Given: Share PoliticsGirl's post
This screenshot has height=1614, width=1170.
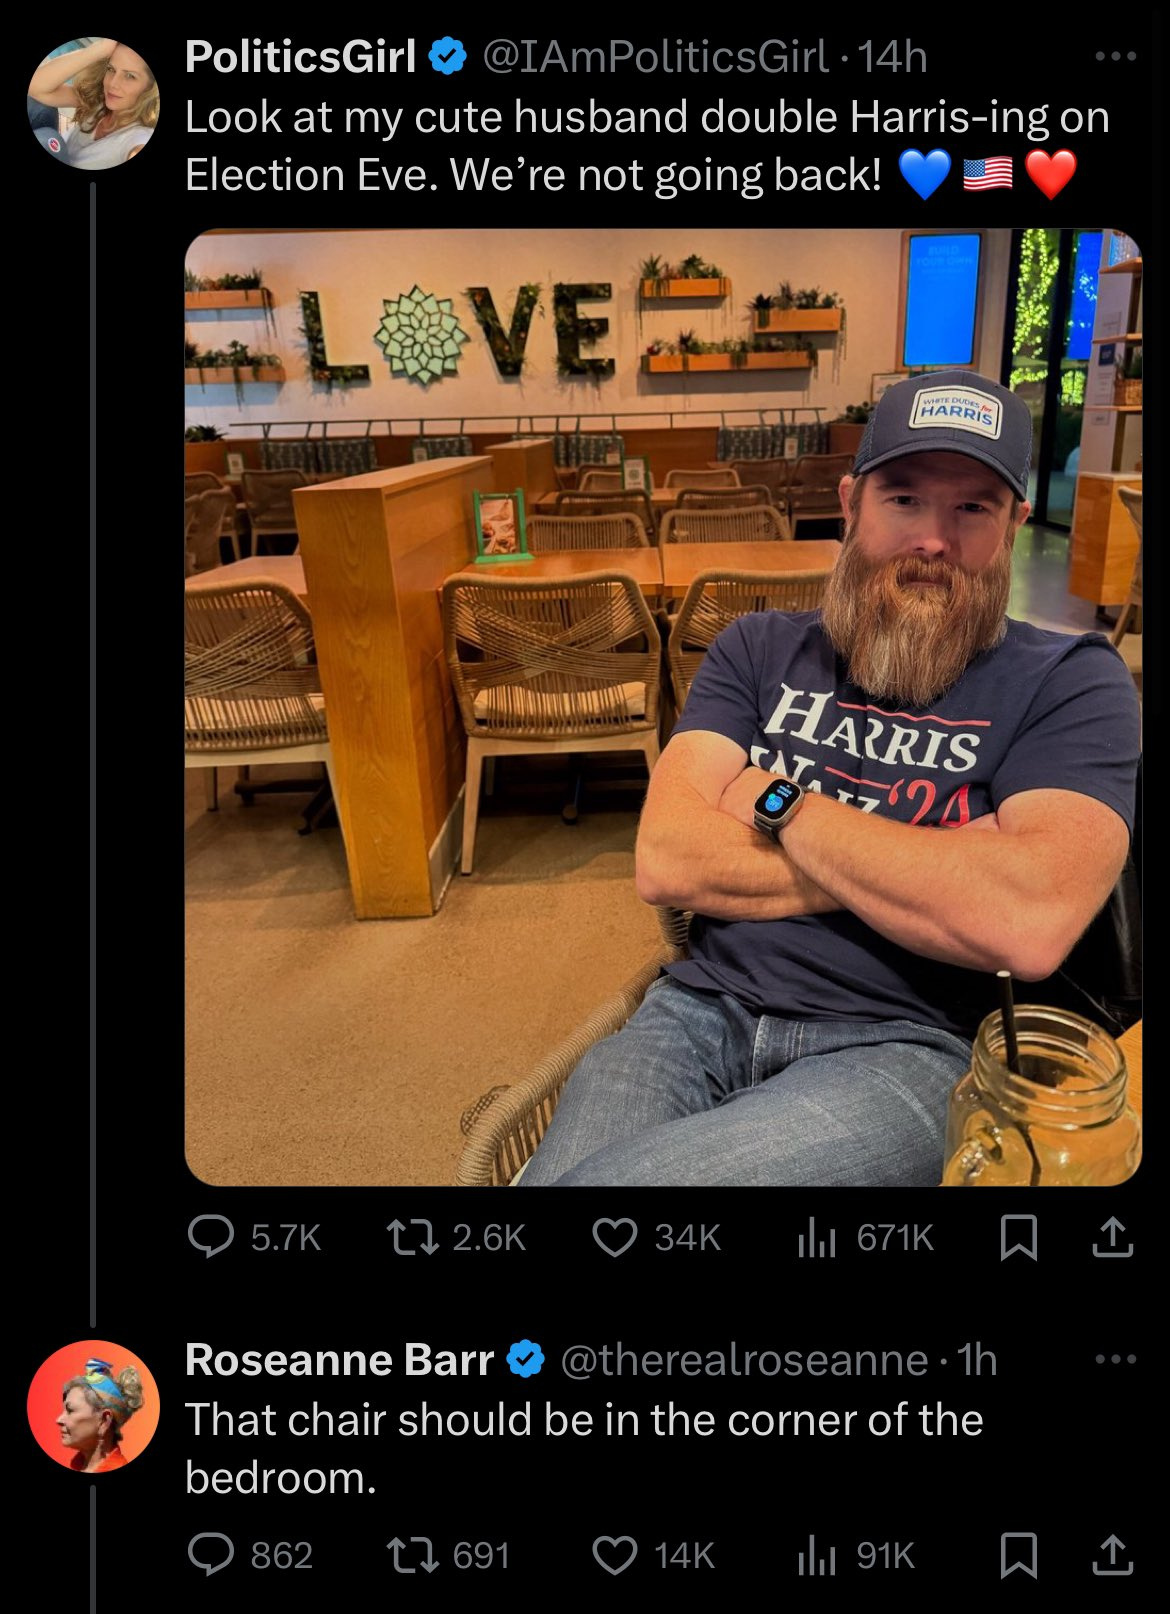Looking at the screenshot, I should [x=1112, y=1238].
